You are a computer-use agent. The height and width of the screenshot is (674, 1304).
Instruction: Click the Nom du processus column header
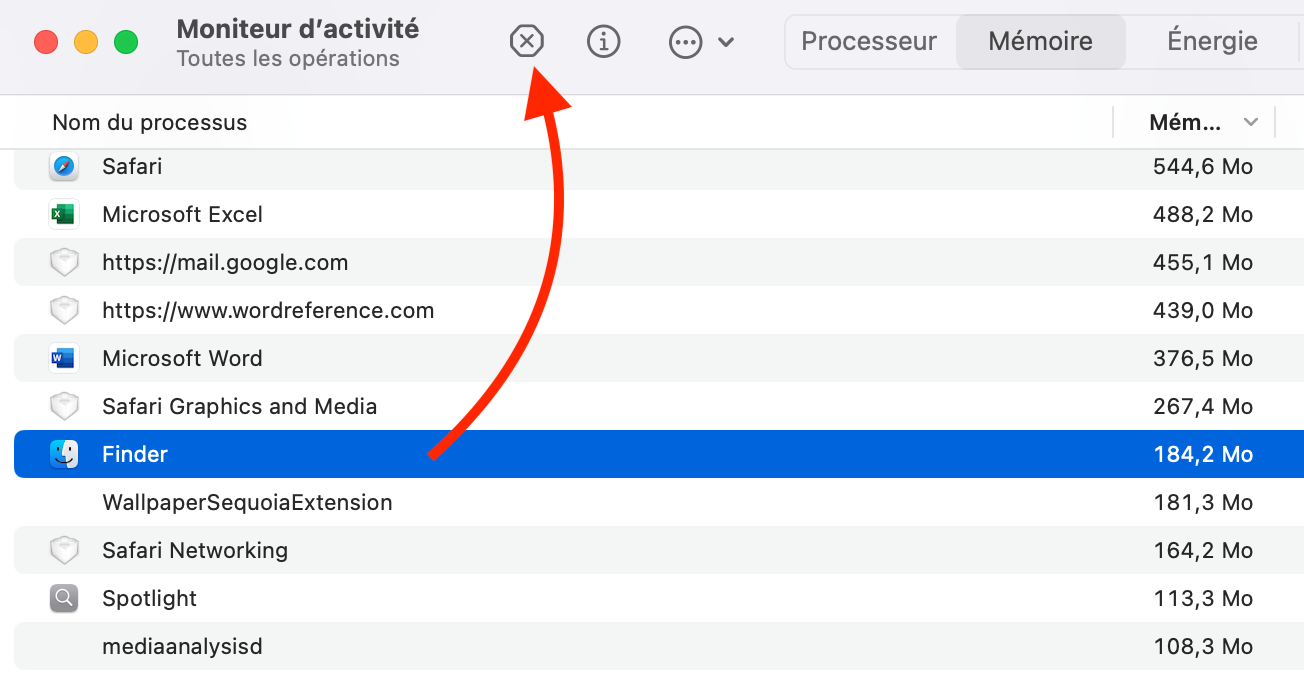pos(148,121)
